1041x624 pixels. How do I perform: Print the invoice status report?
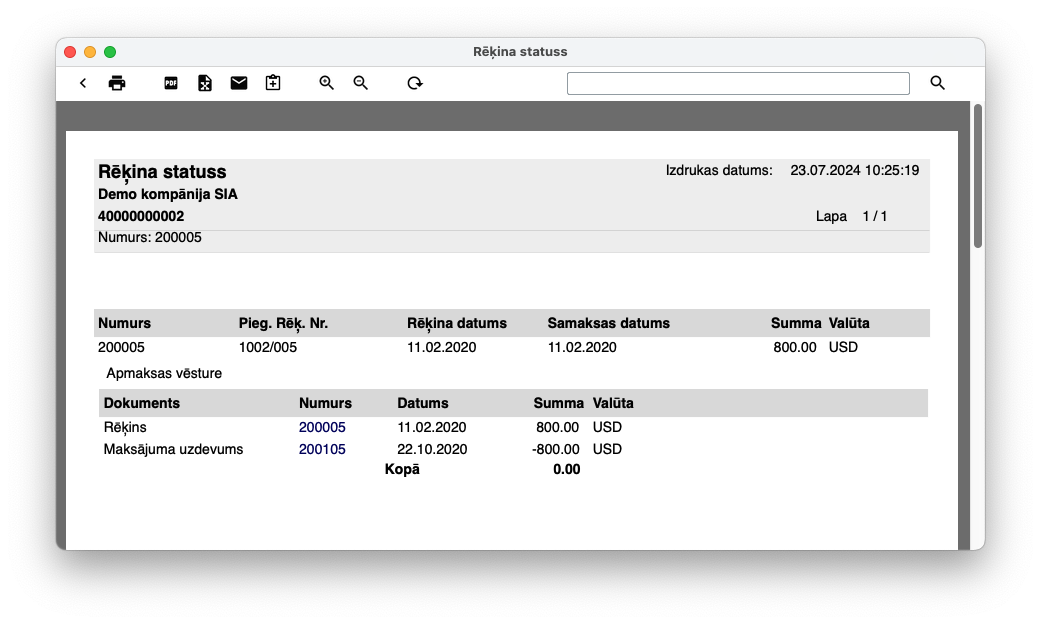point(117,83)
